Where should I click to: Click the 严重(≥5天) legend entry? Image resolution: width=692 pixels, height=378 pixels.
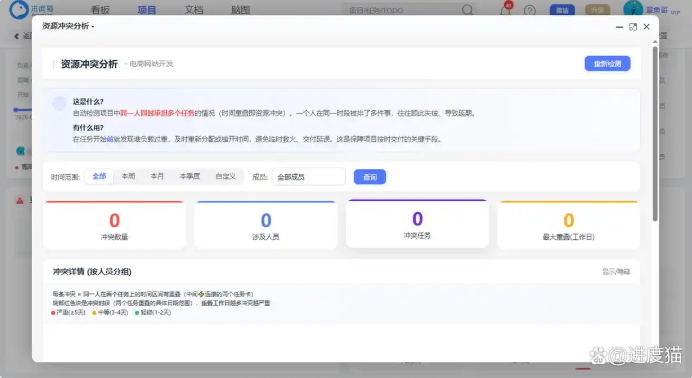68,312
